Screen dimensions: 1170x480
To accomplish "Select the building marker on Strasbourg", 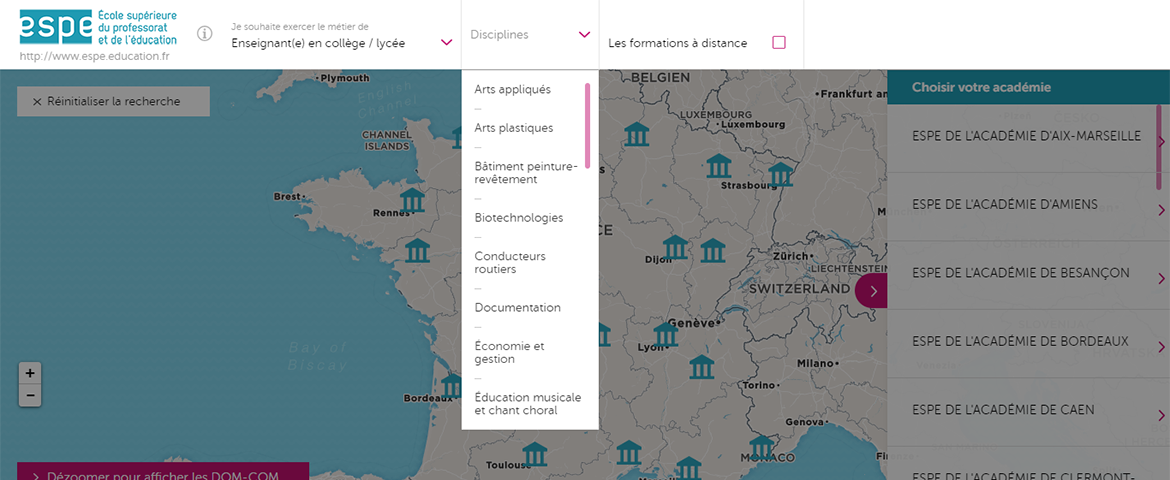I will (780, 174).
